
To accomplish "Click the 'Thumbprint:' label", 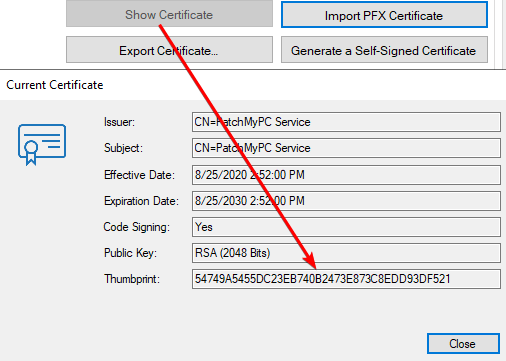I will 132,279.
